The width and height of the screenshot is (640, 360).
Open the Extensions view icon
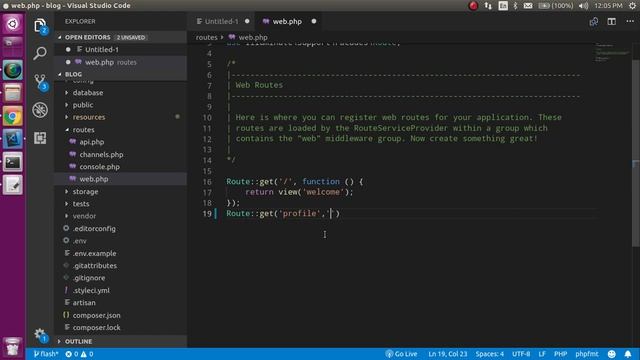[40, 138]
